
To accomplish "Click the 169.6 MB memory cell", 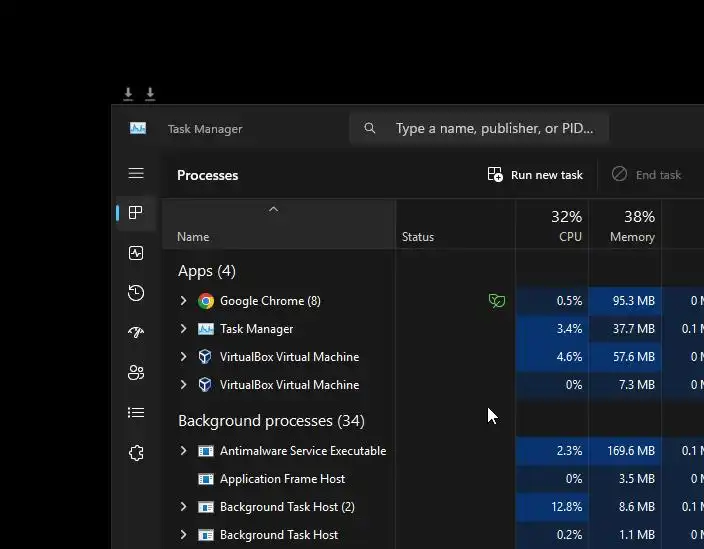I will pyautogui.click(x=625, y=451).
